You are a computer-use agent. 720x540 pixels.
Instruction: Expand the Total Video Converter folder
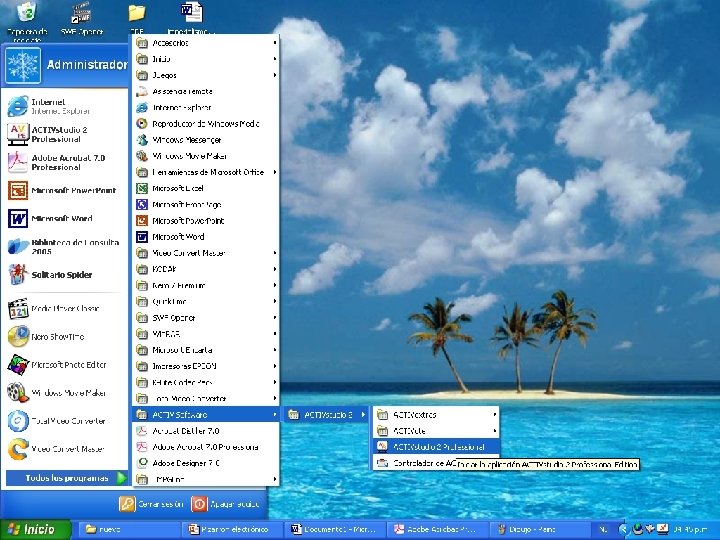[206, 398]
